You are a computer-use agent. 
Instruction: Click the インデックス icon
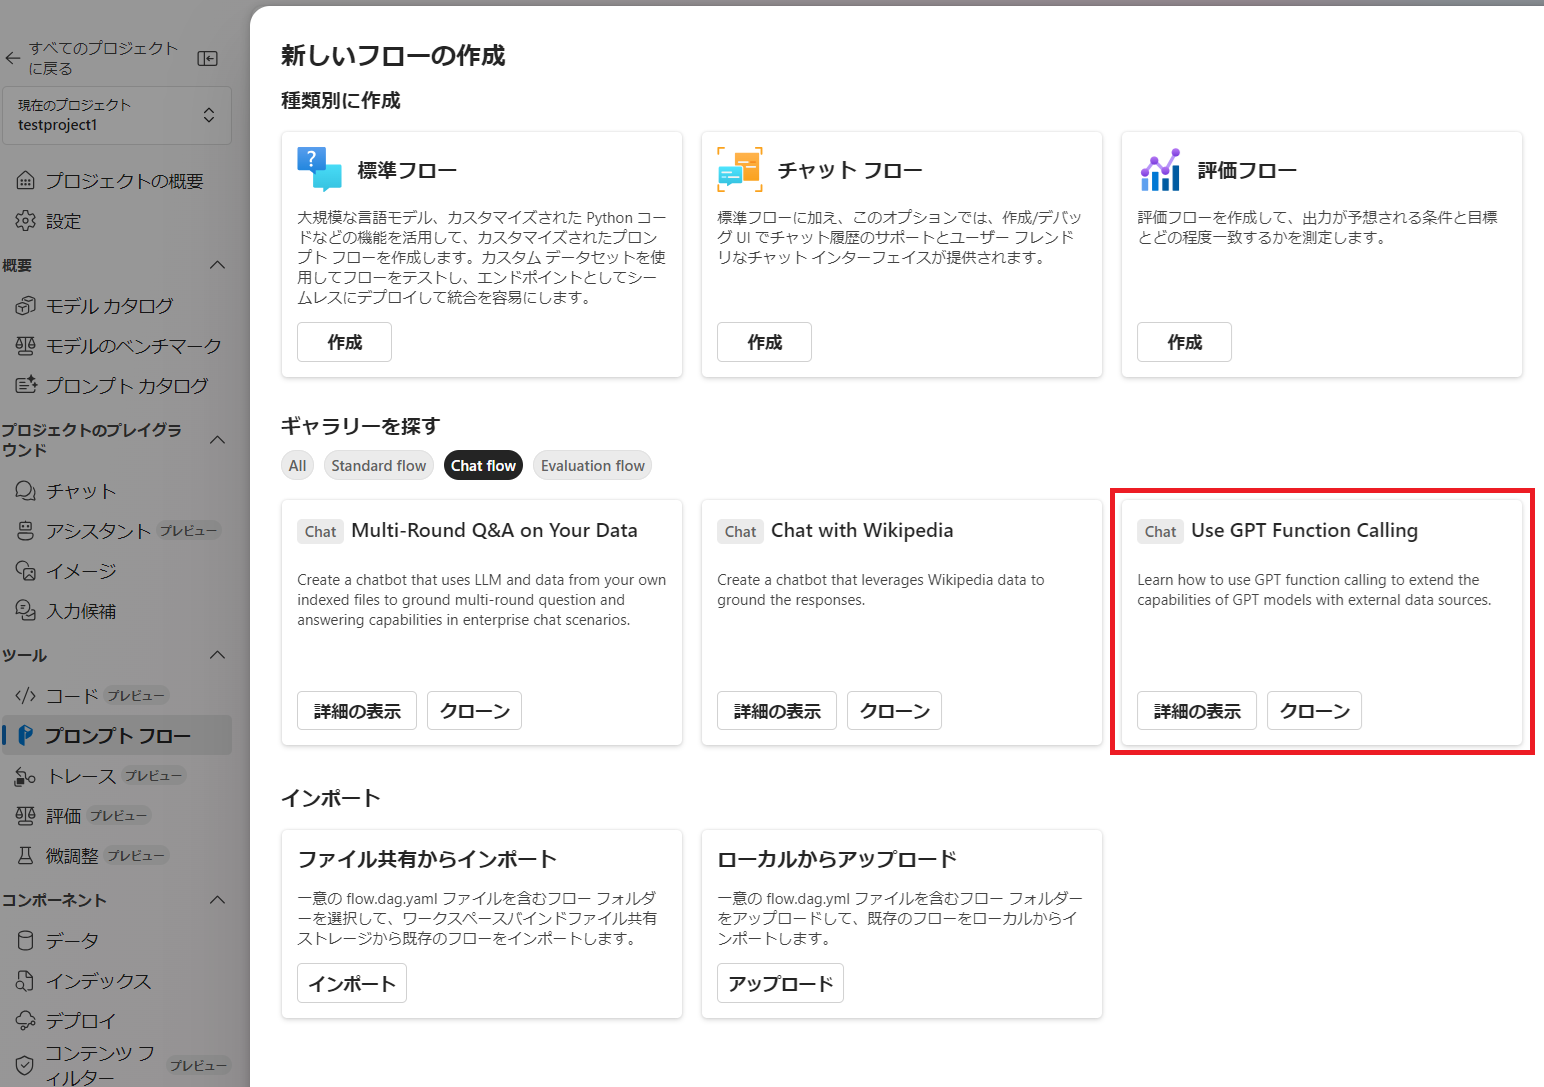pyautogui.click(x=25, y=981)
